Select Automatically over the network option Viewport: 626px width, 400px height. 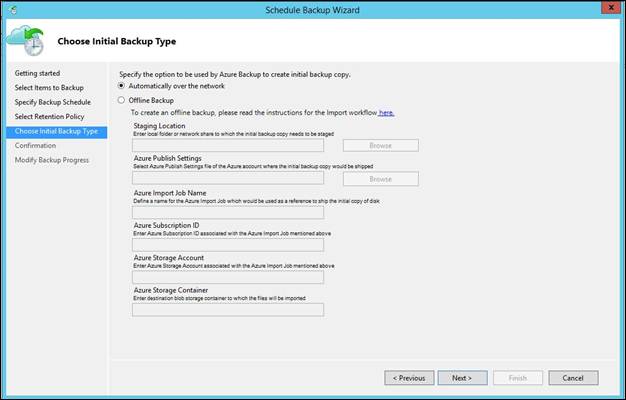[122, 87]
